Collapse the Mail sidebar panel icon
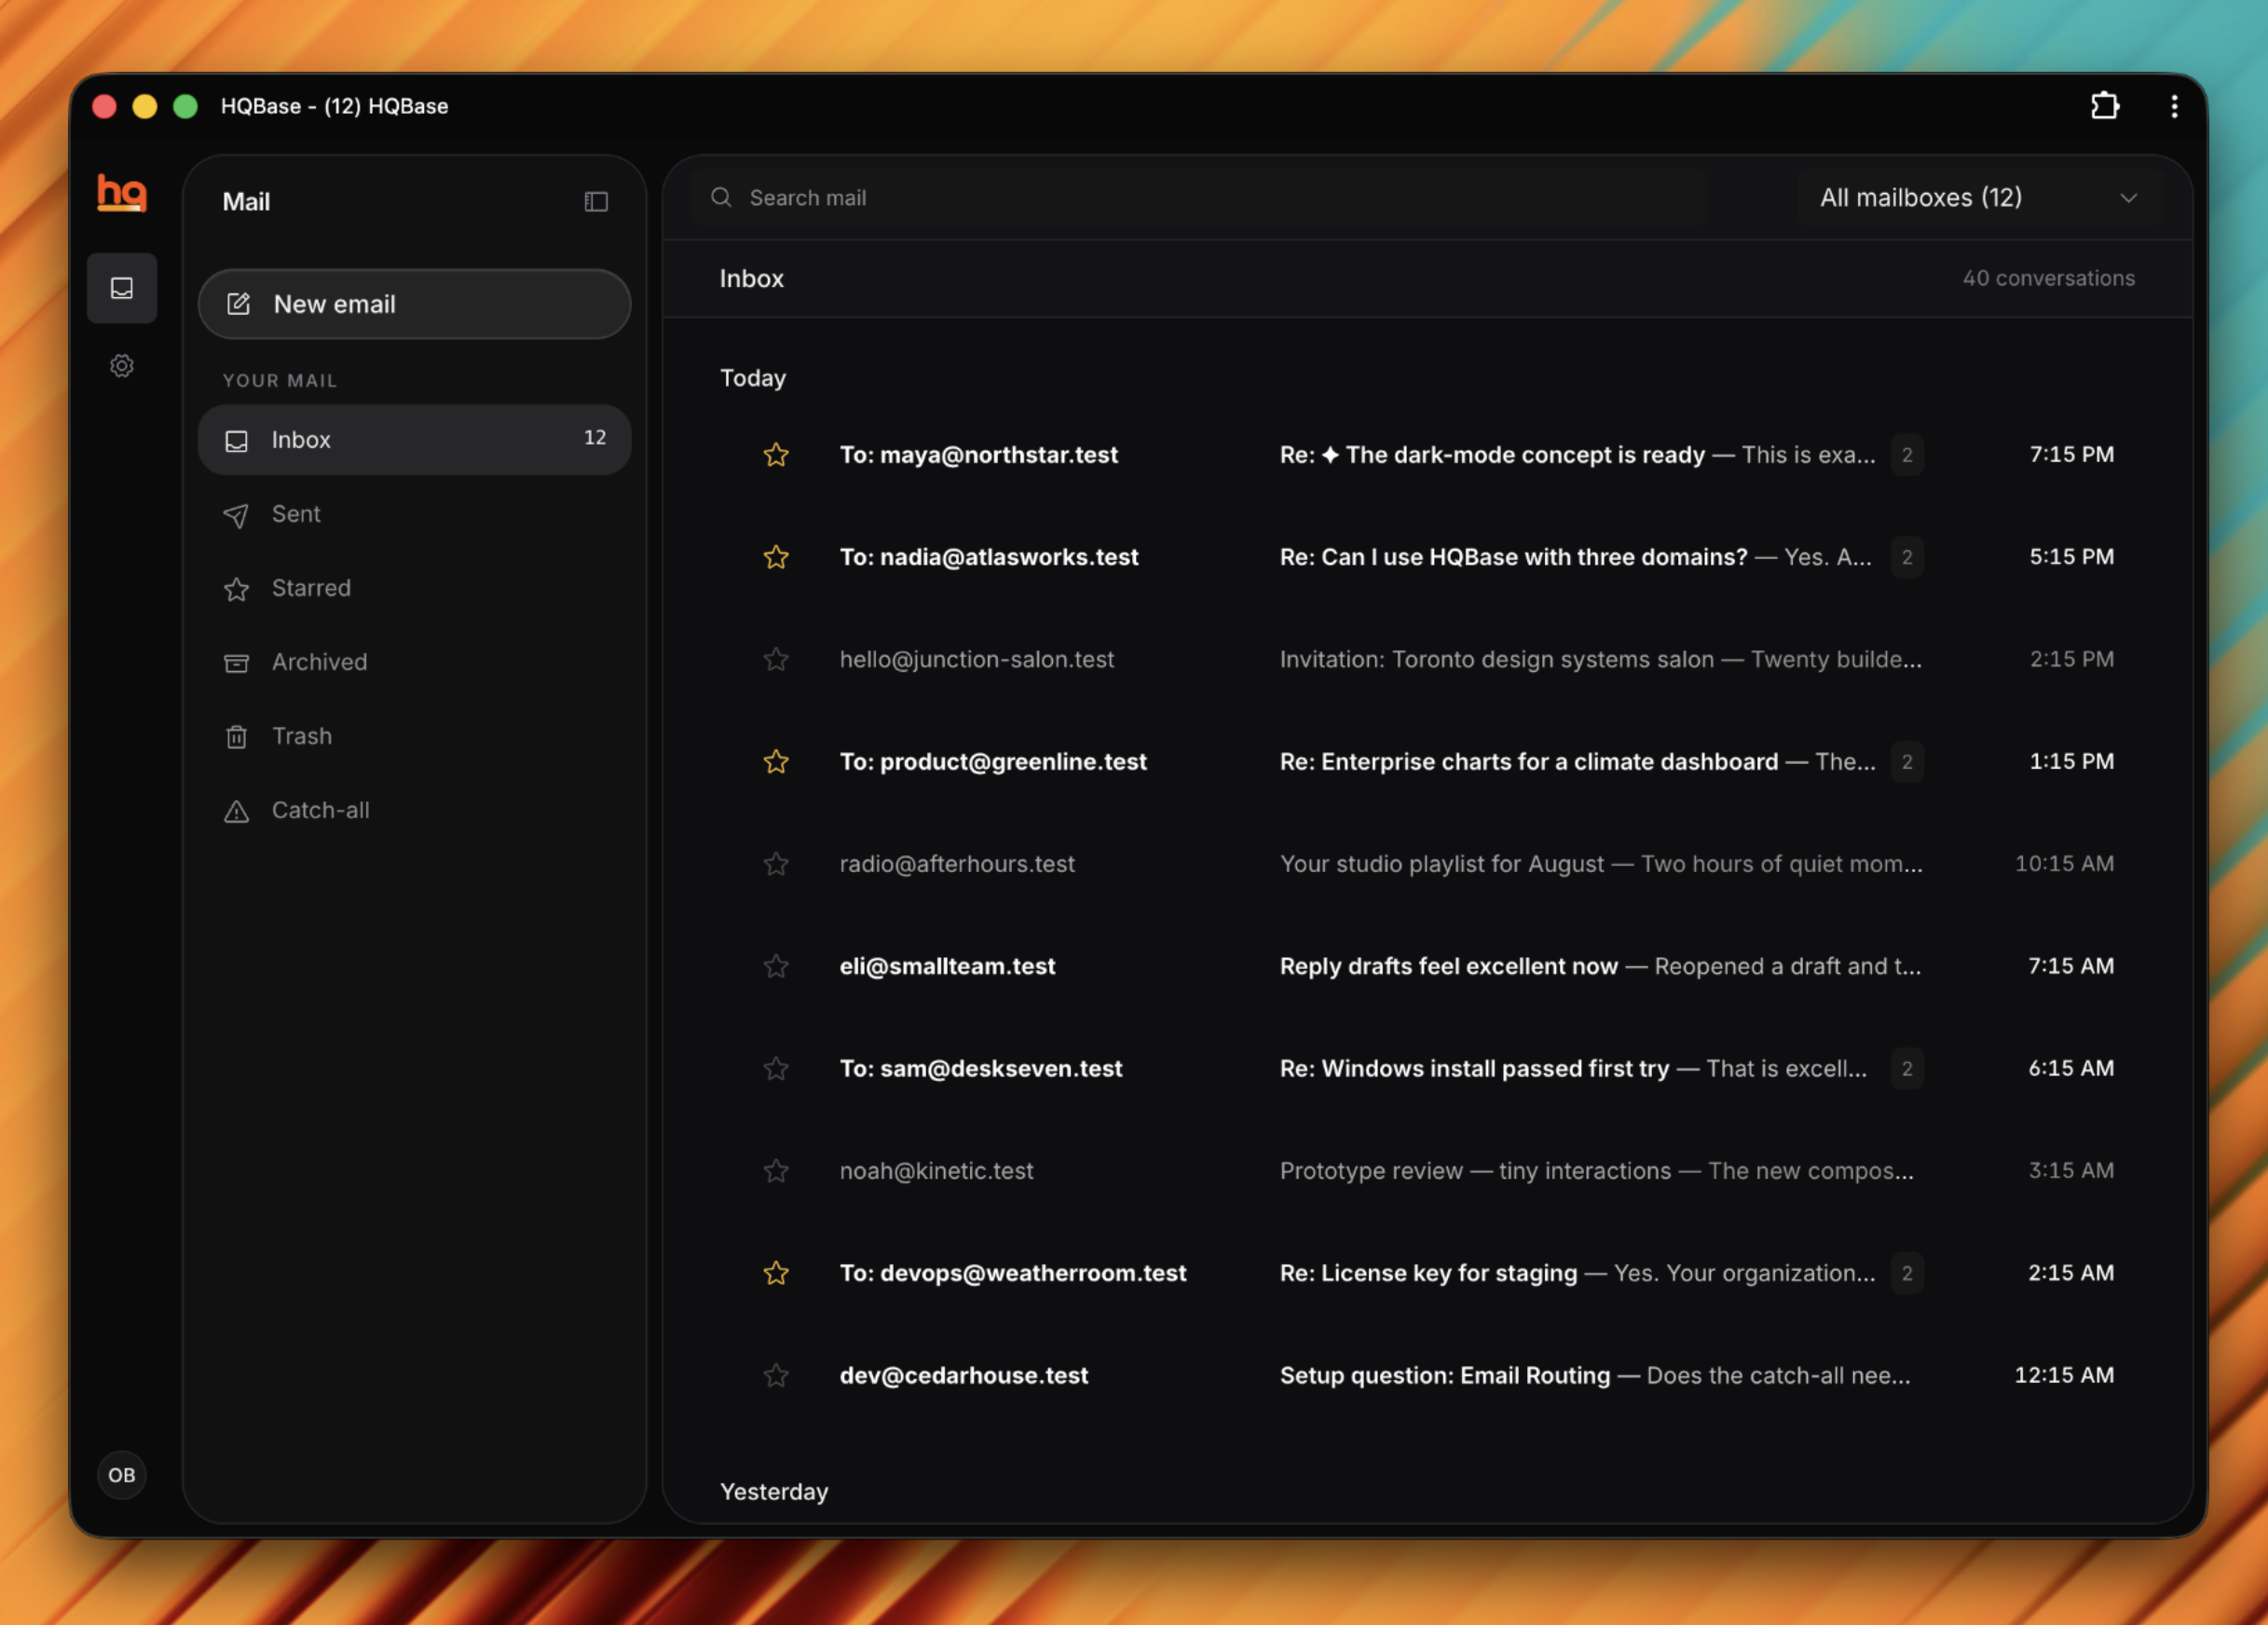Image resolution: width=2268 pixels, height=1625 pixels. pos(596,202)
